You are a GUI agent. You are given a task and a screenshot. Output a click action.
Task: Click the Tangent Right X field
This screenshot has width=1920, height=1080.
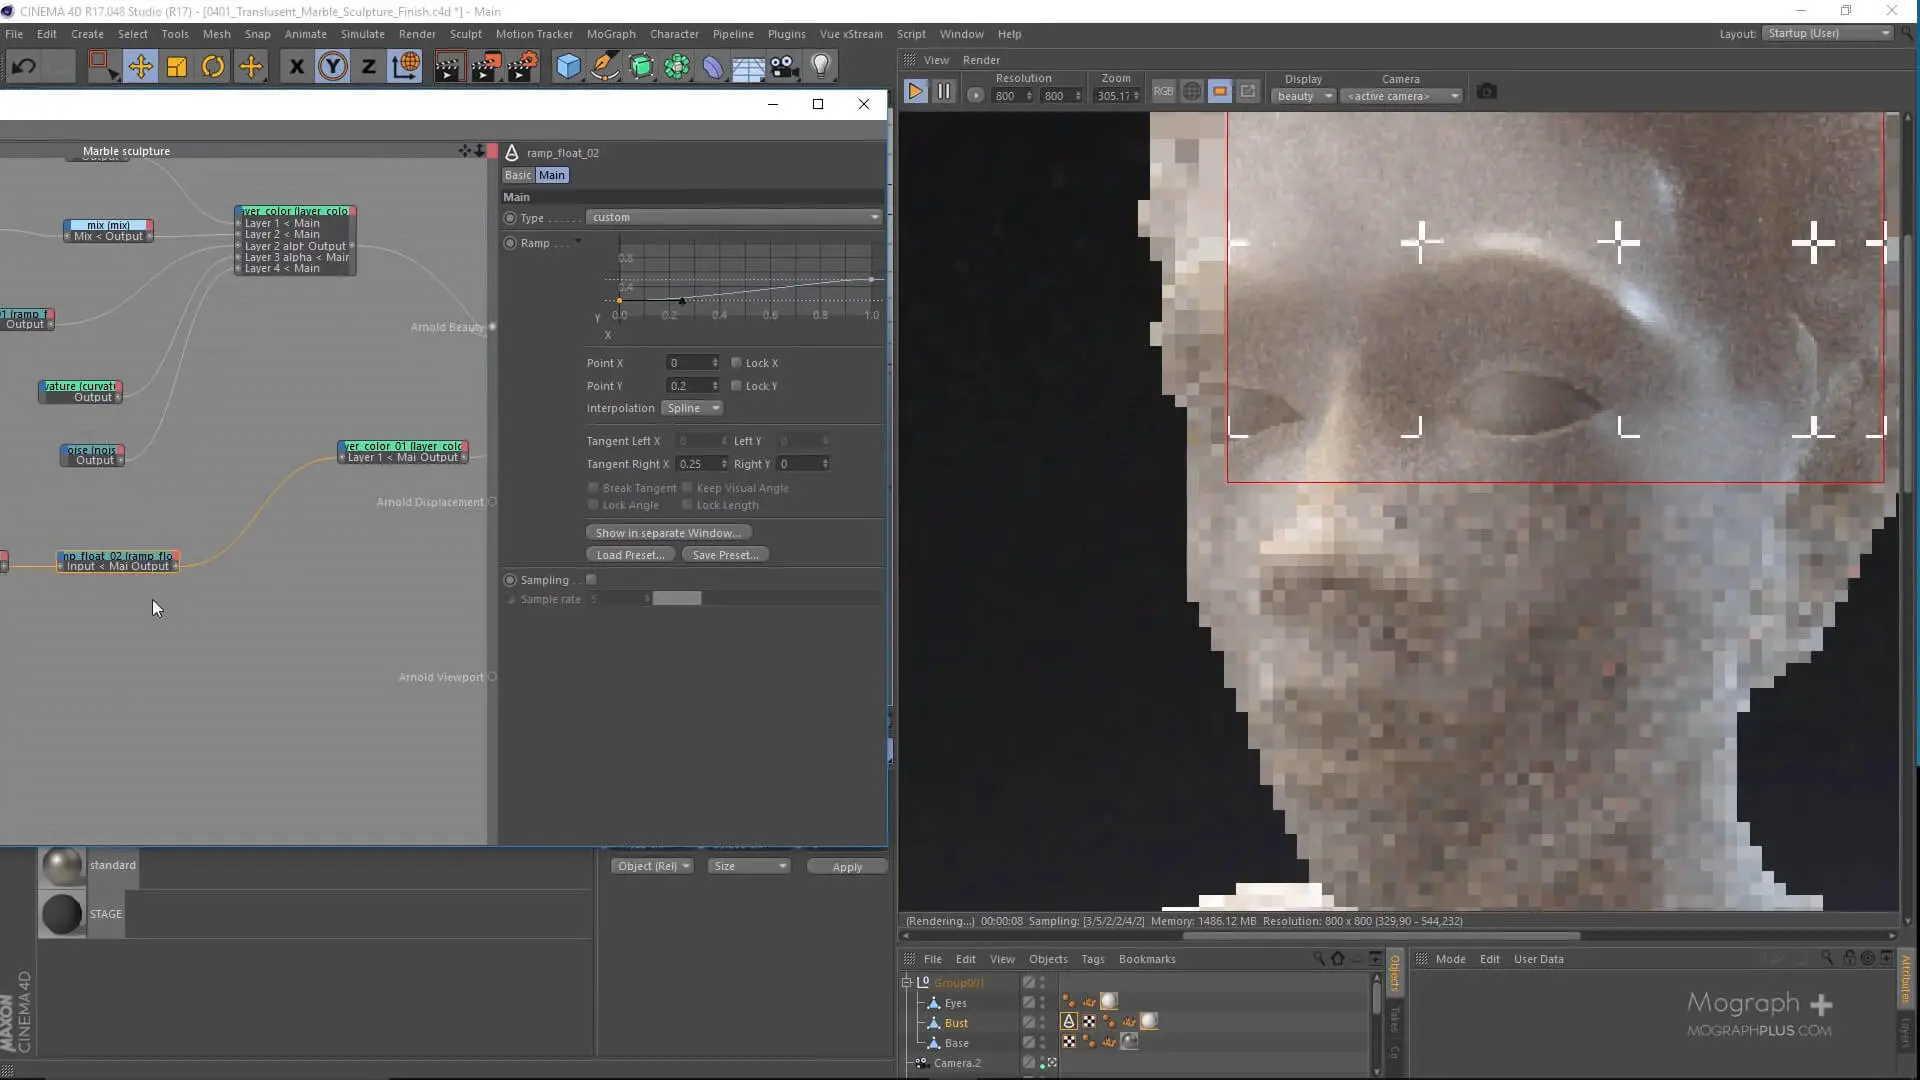click(702, 464)
